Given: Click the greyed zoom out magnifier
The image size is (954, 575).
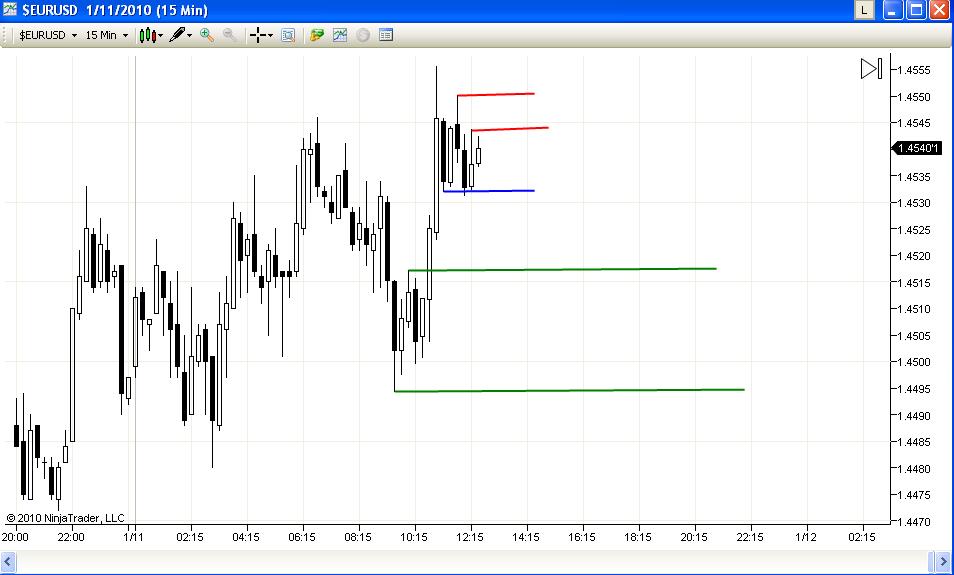Looking at the screenshot, I should 229,35.
